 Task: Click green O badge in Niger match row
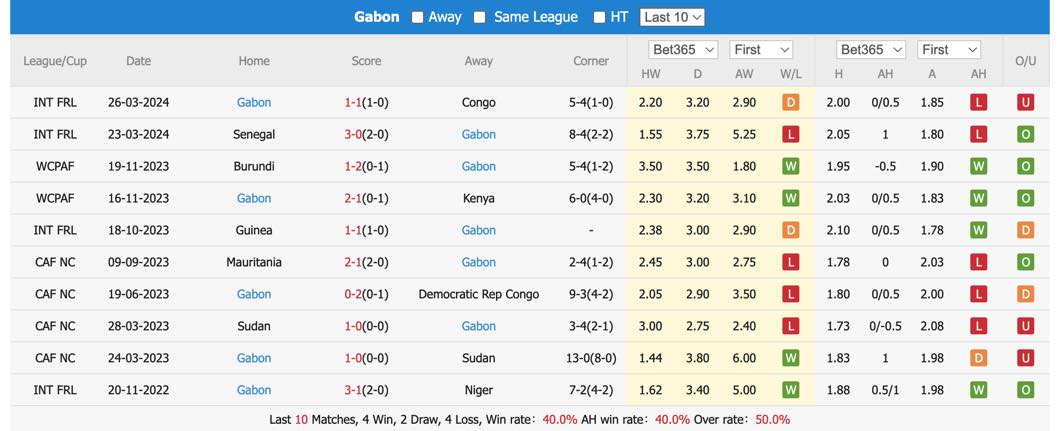[x=1025, y=390]
